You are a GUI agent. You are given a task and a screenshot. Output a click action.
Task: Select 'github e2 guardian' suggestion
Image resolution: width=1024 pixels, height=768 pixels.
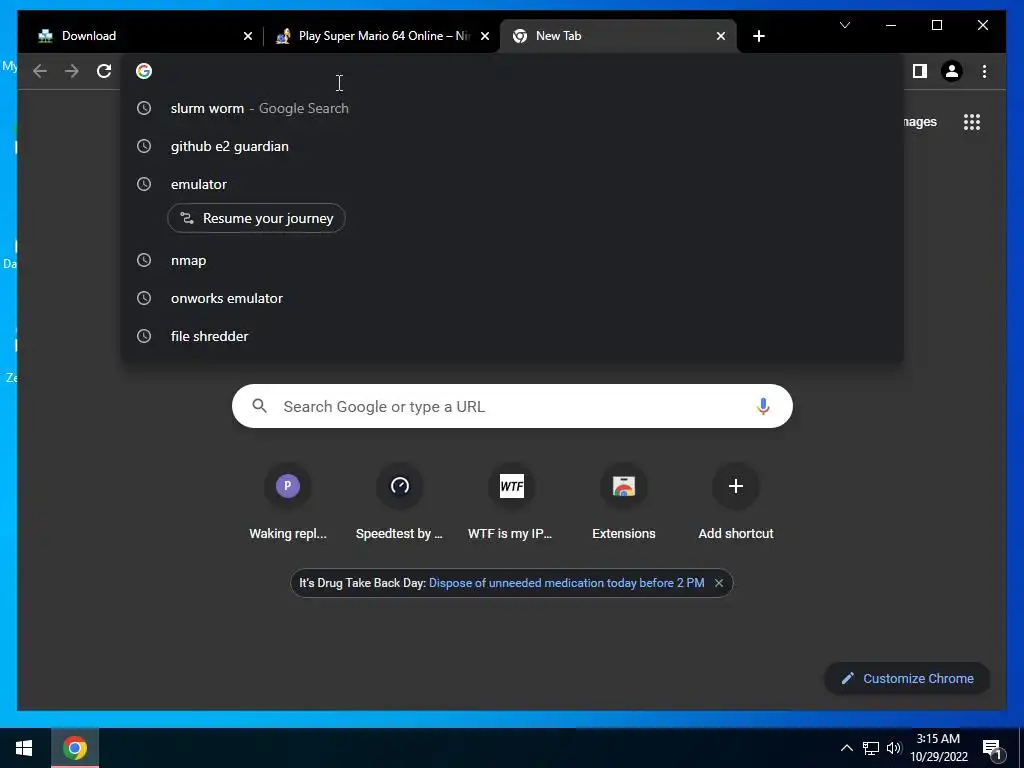(513, 146)
